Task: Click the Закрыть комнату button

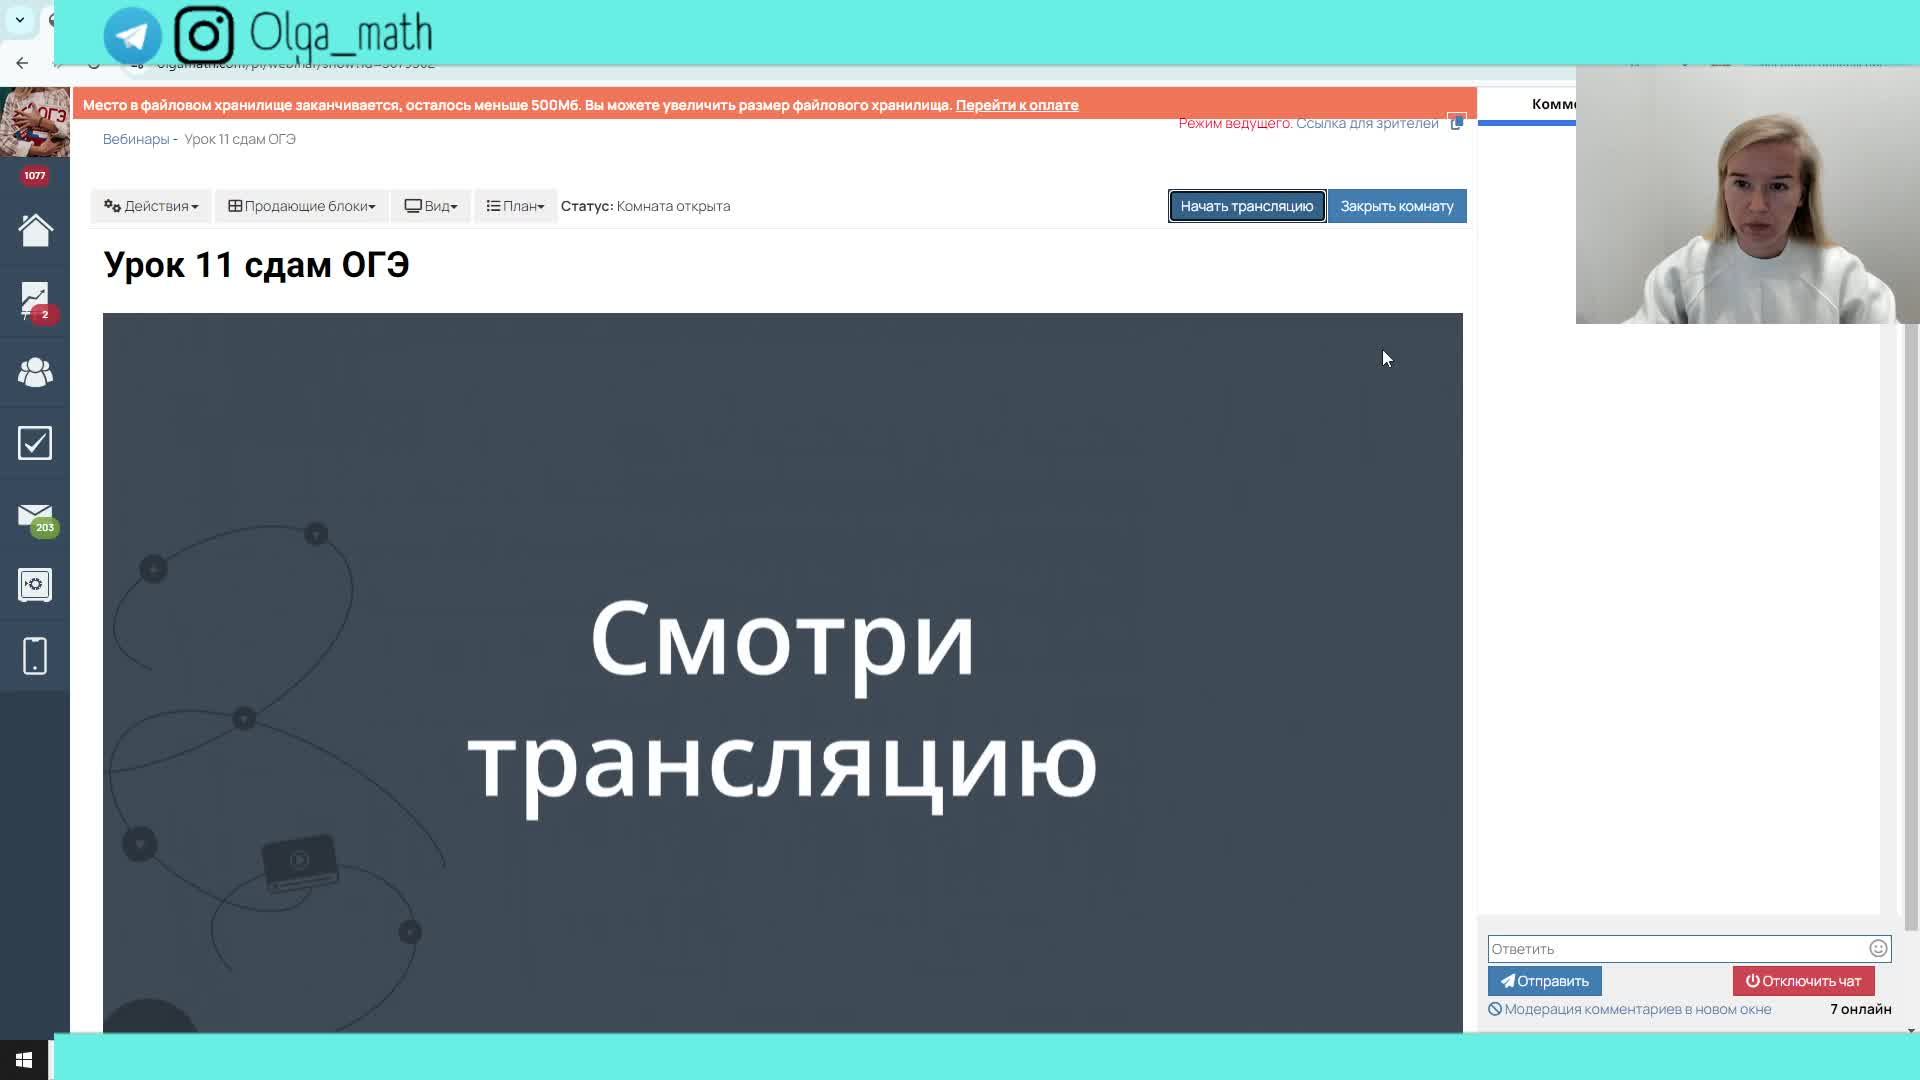Action: click(x=1397, y=206)
